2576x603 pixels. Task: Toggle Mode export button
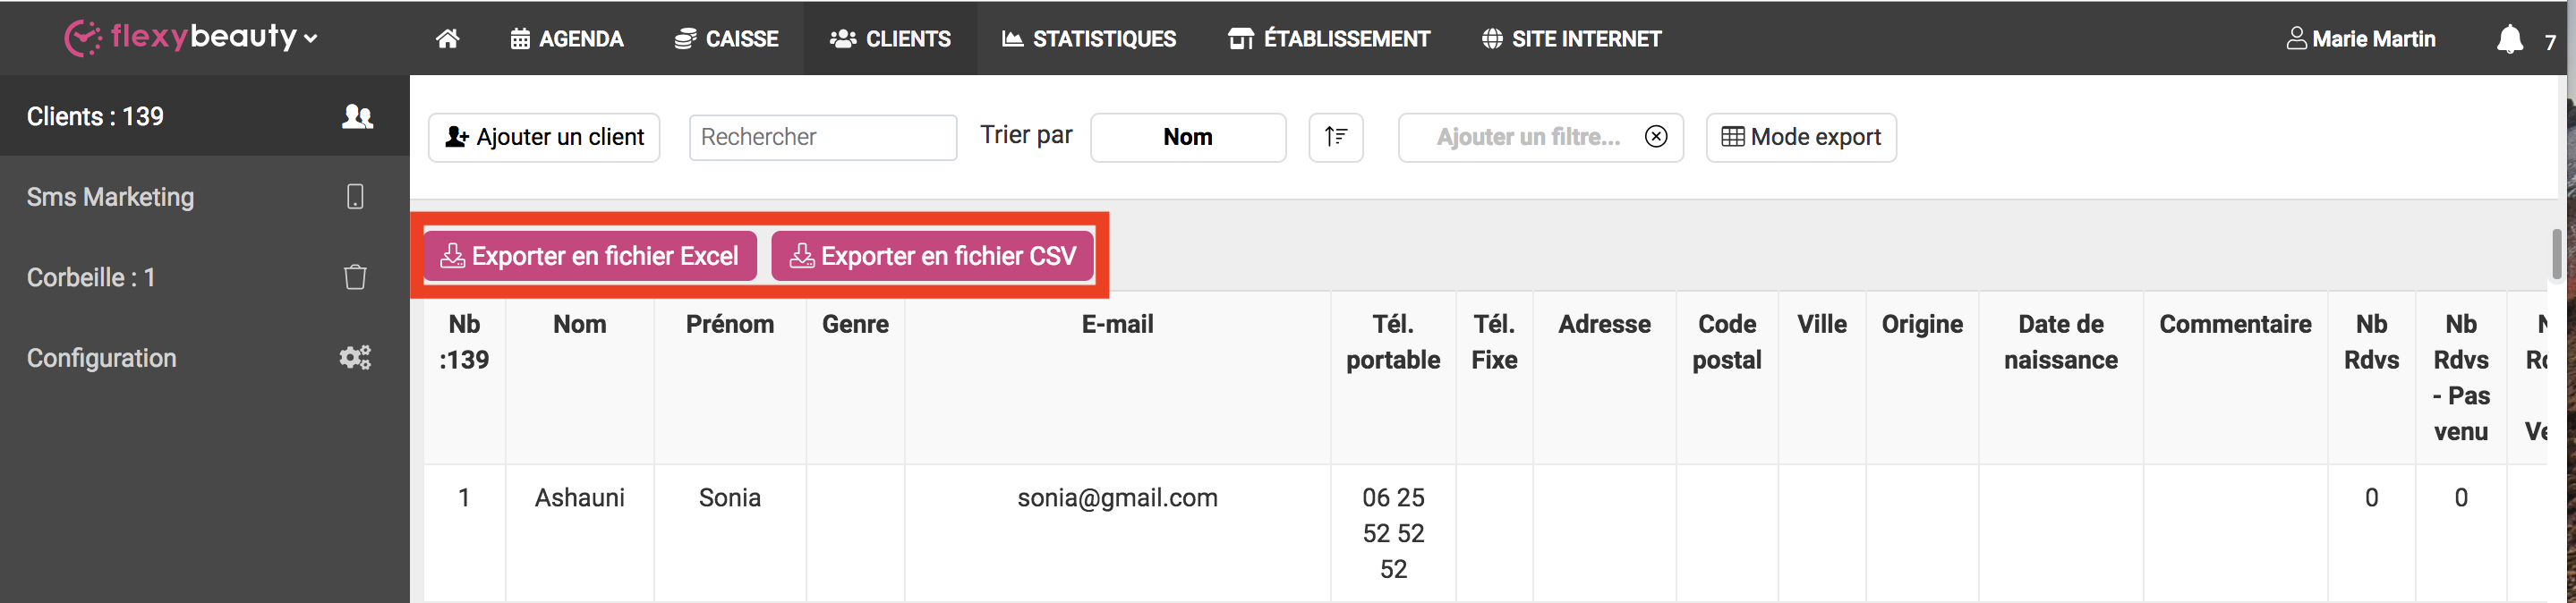[1801, 137]
